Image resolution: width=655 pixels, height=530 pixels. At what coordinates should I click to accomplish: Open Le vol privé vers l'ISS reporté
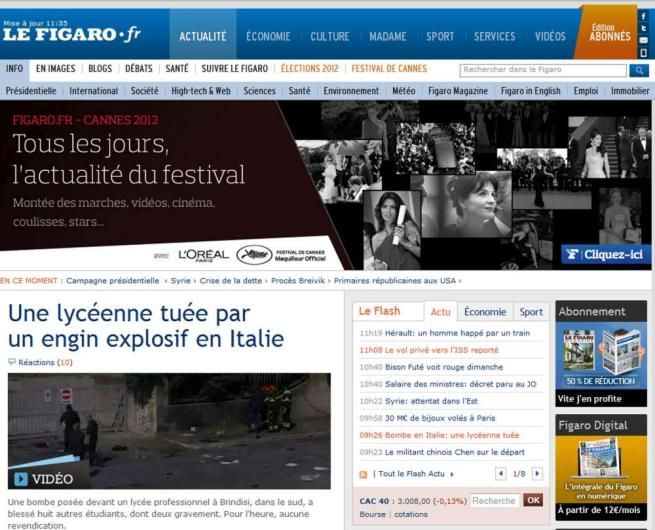[x=441, y=350]
